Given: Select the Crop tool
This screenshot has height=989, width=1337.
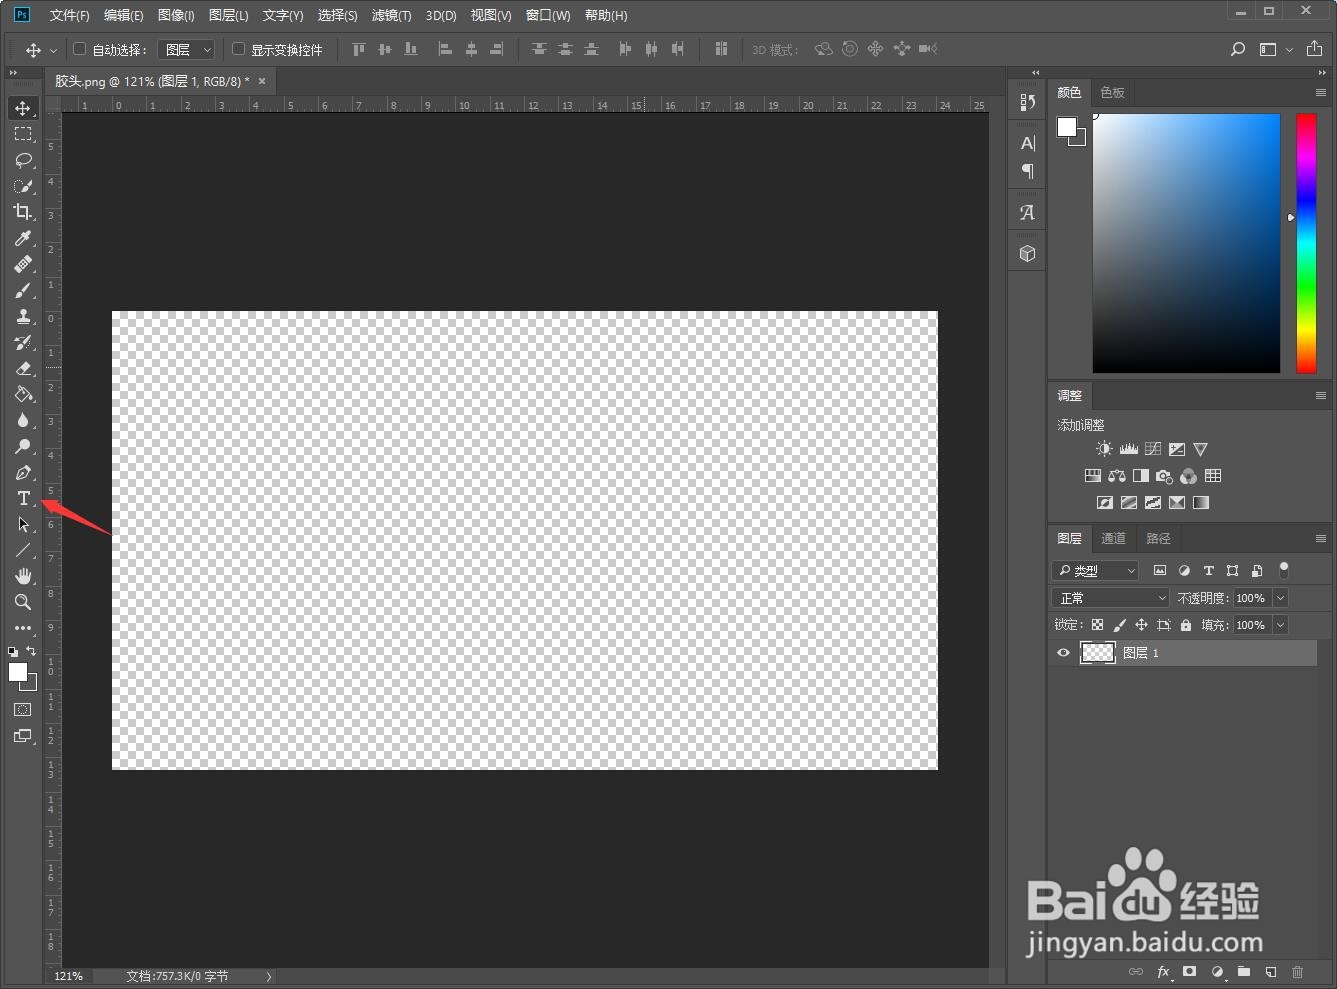Looking at the screenshot, I should click(x=23, y=212).
